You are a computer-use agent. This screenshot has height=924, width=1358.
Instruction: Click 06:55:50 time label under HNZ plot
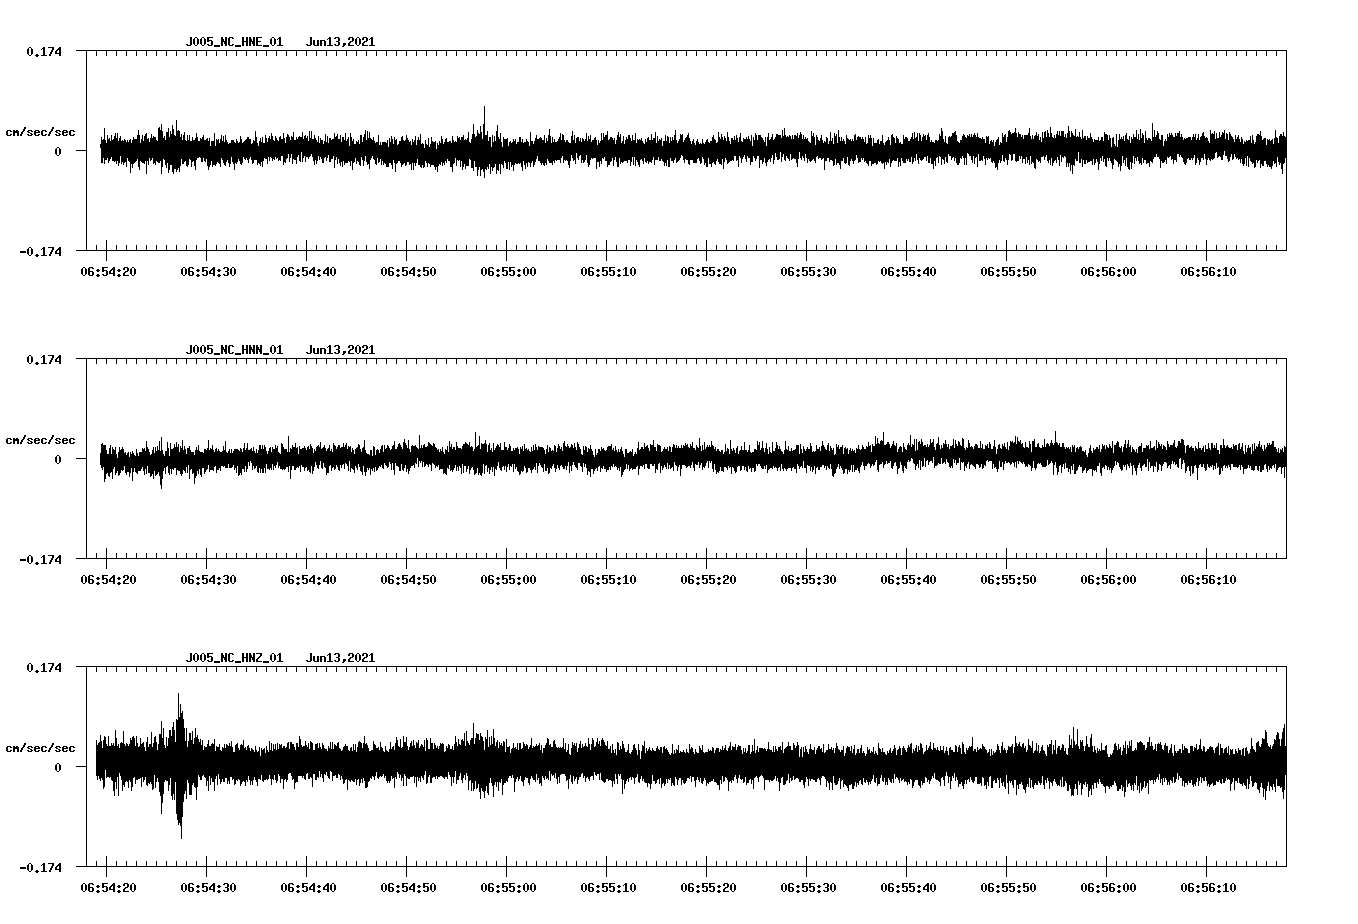tap(1008, 887)
